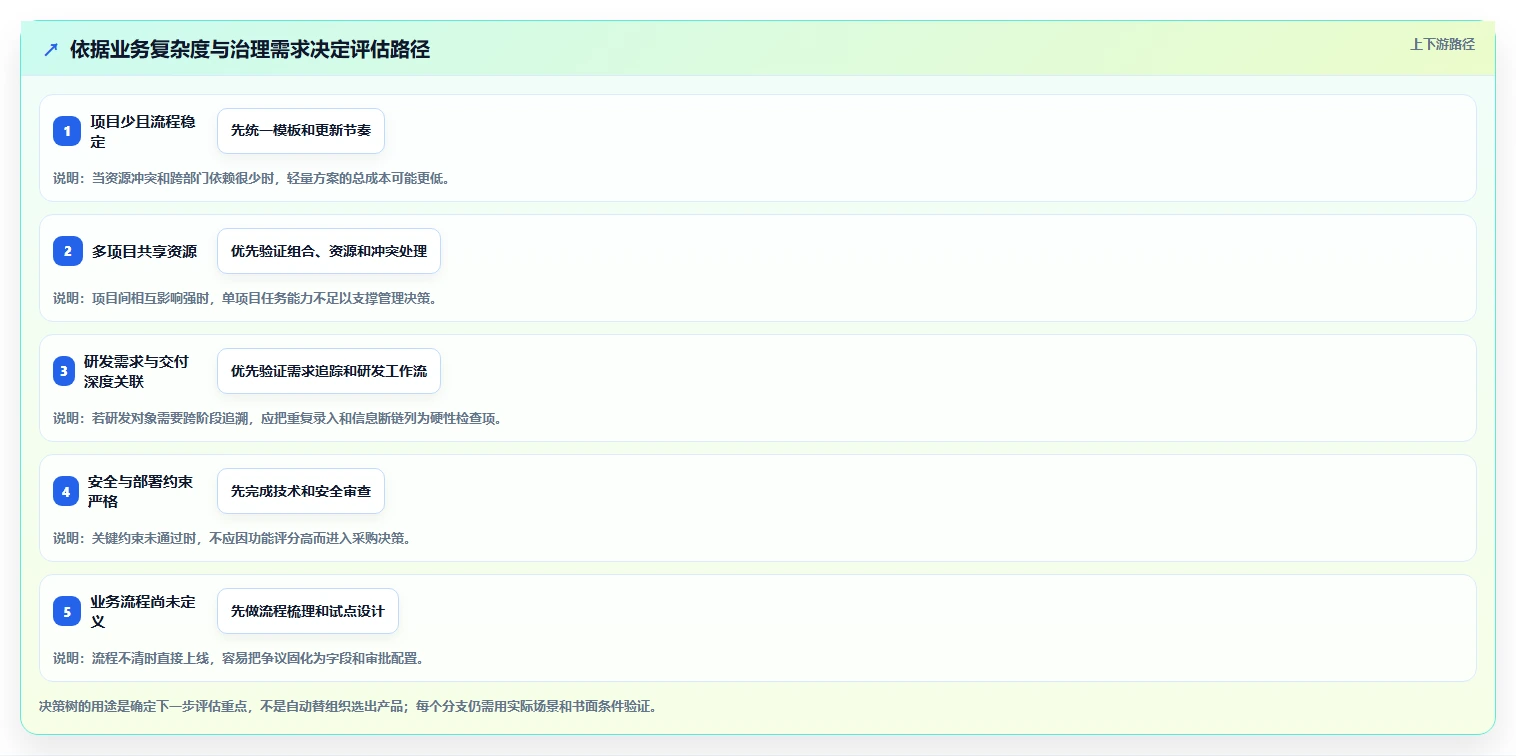Viewport: 1516px width, 756px height.
Task: Select the condition text 研发需求与交付深度关联
Action: click(137, 371)
